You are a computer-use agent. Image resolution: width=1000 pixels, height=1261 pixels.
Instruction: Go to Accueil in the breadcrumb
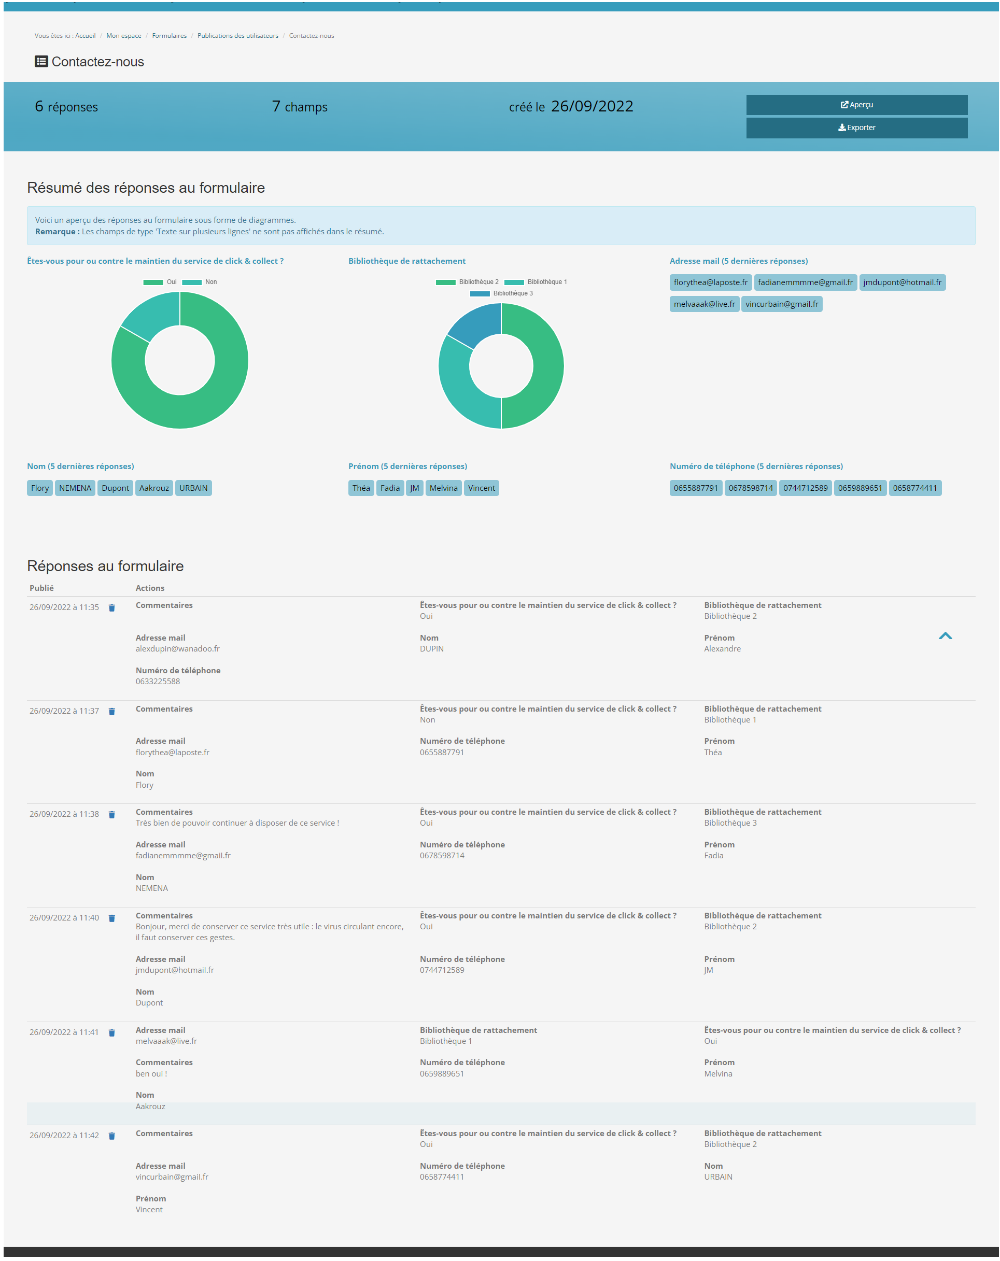(86, 36)
